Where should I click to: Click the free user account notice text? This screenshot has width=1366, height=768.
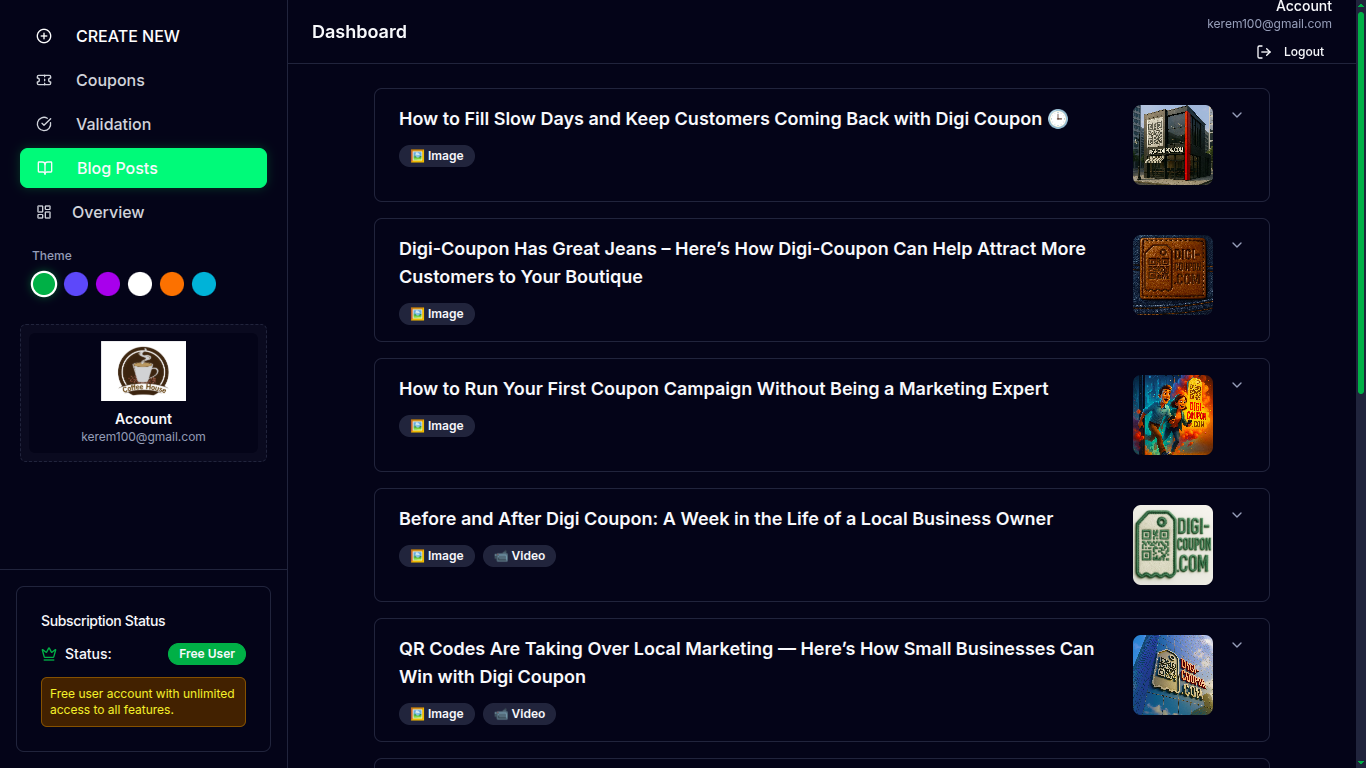143,702
